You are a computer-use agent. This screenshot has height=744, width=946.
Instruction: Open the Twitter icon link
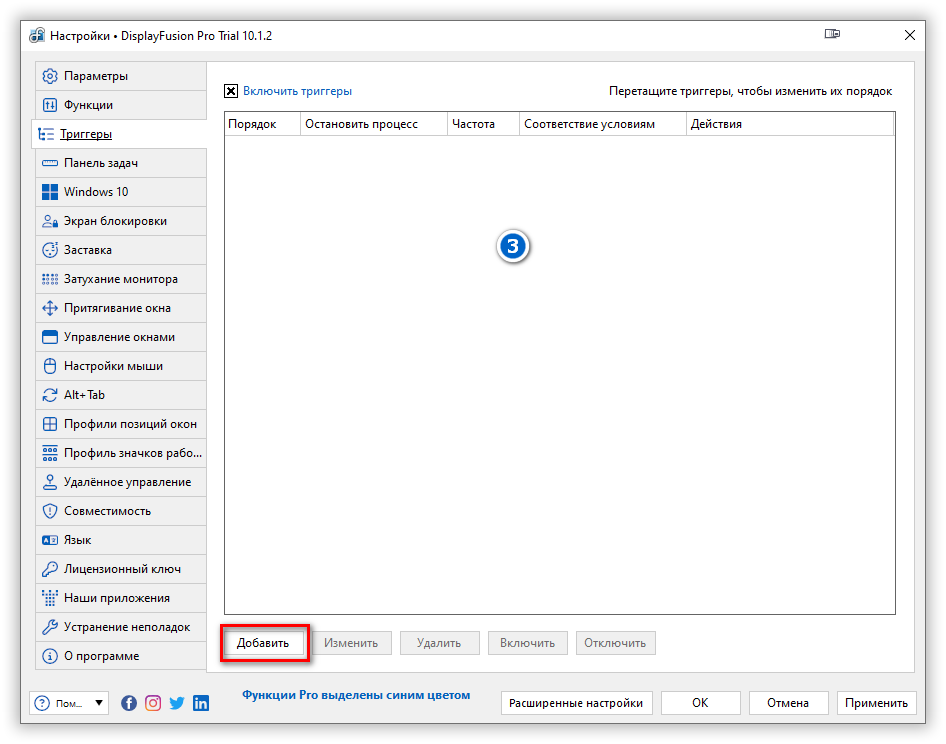pyautogui.click(x=177, y=703)
